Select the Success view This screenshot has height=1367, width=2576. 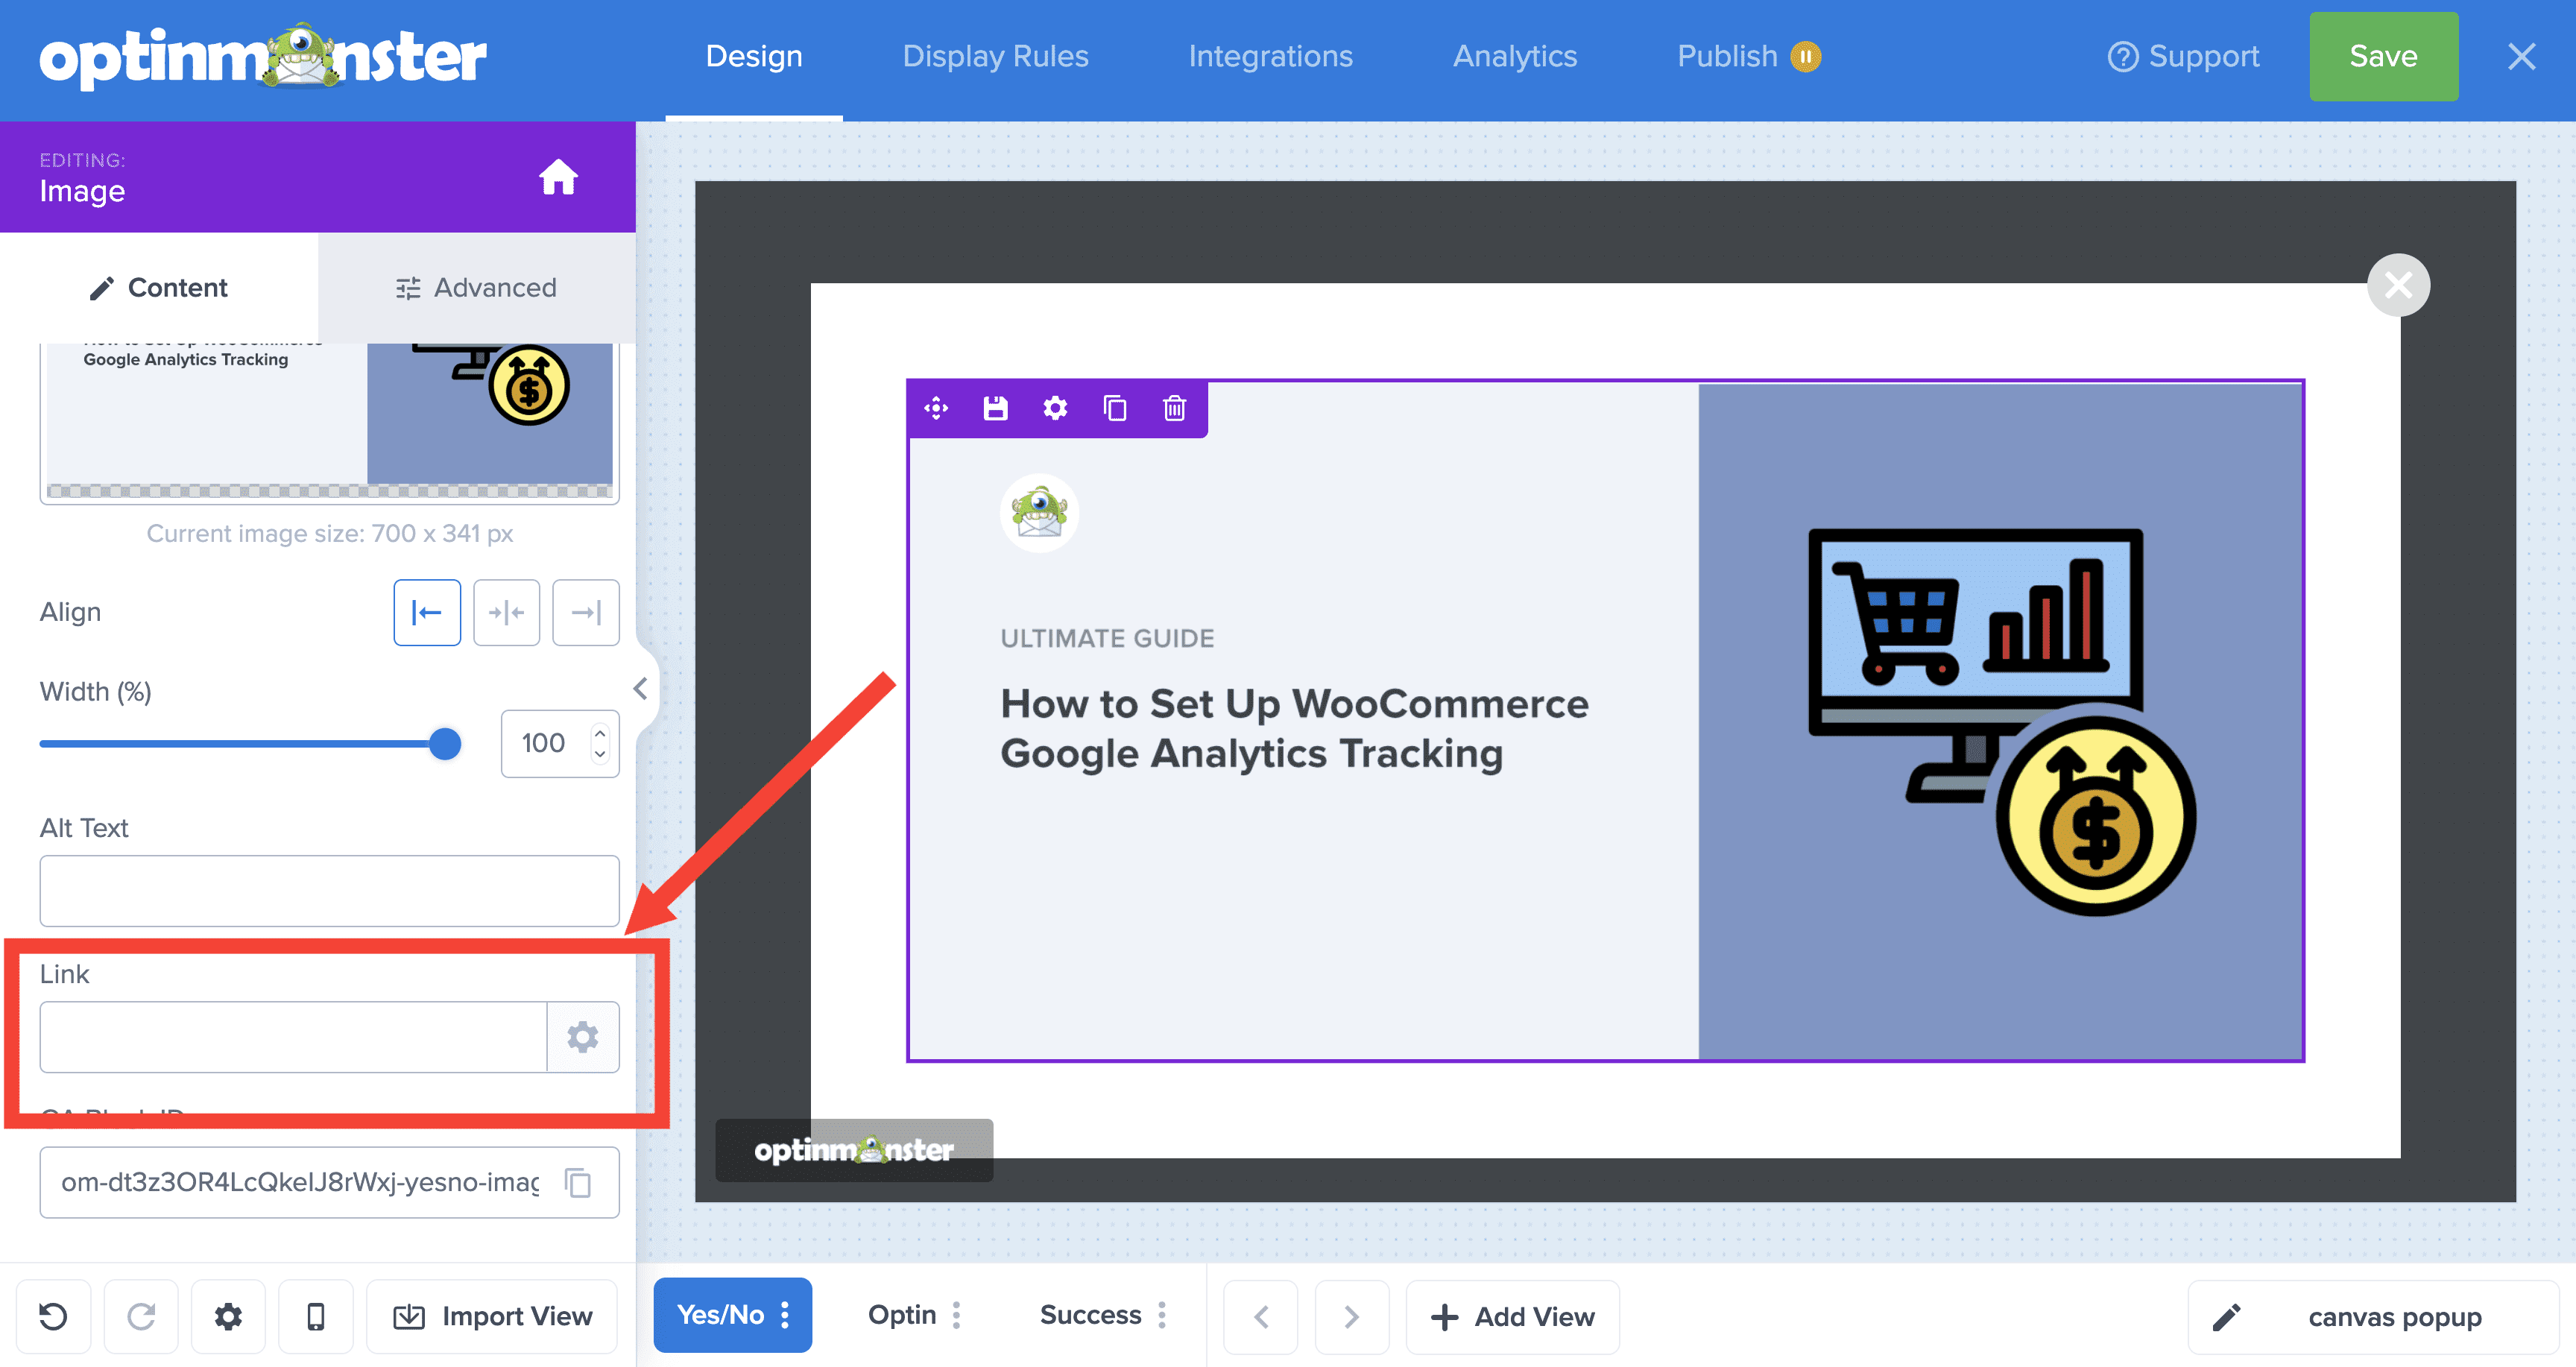(x=1090, y=1315)
